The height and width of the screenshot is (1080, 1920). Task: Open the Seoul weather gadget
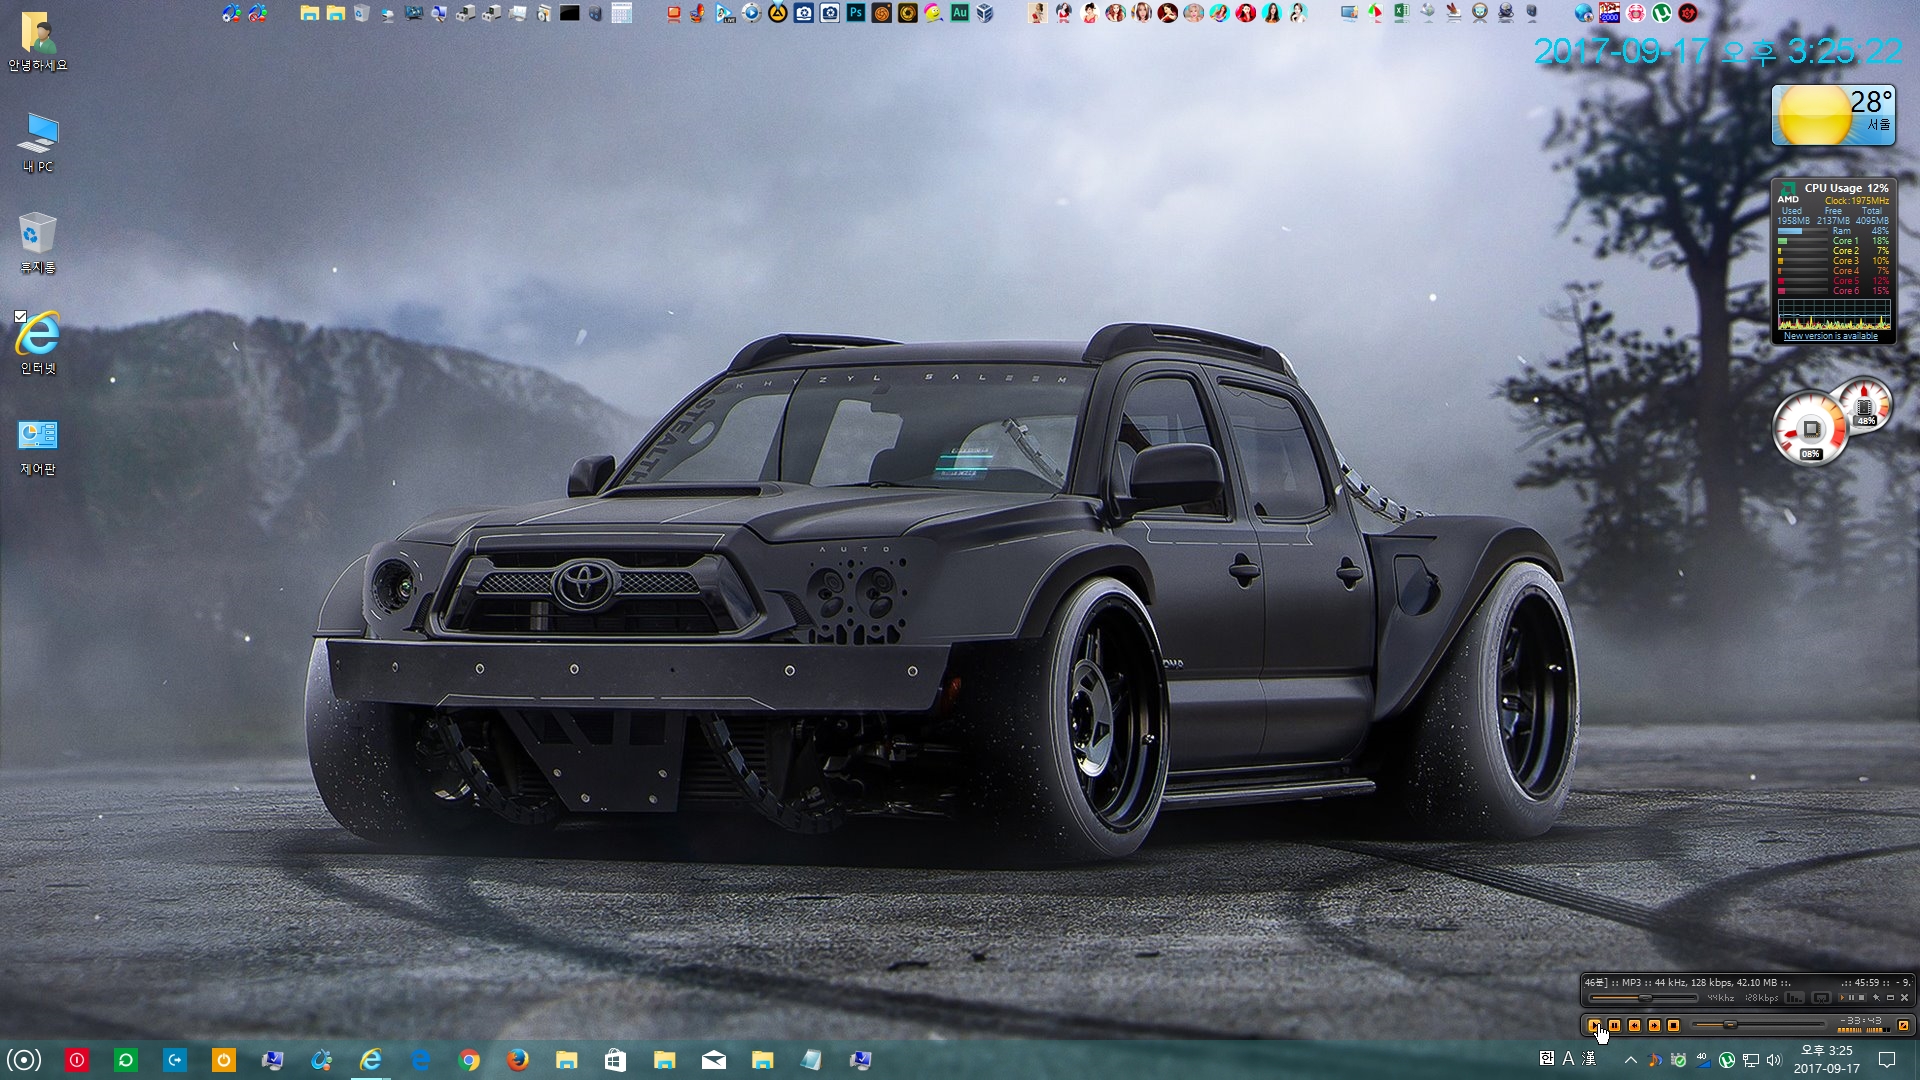click(x=1834, y=115)
